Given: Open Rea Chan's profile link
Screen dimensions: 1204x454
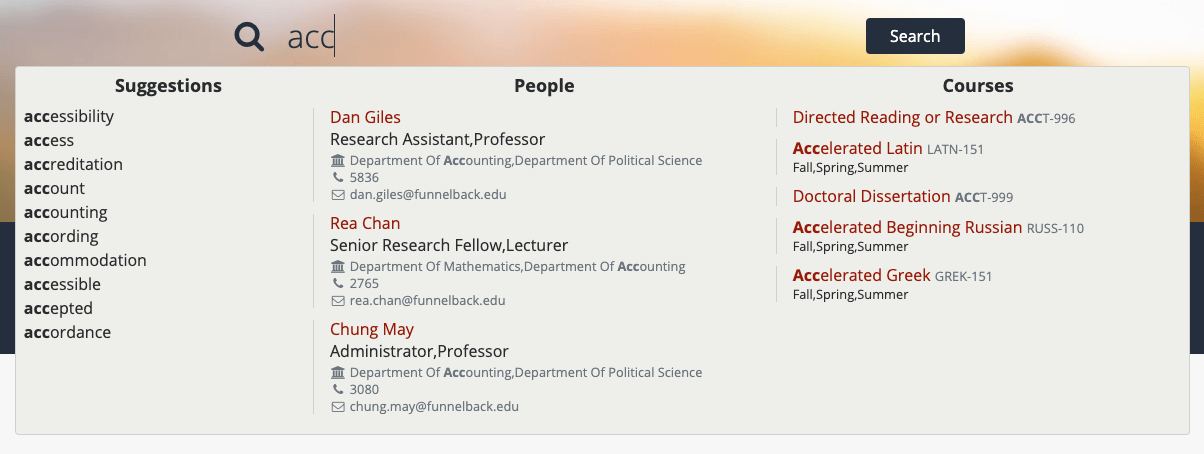Looking at the screenshot, I should click(365, 223).
